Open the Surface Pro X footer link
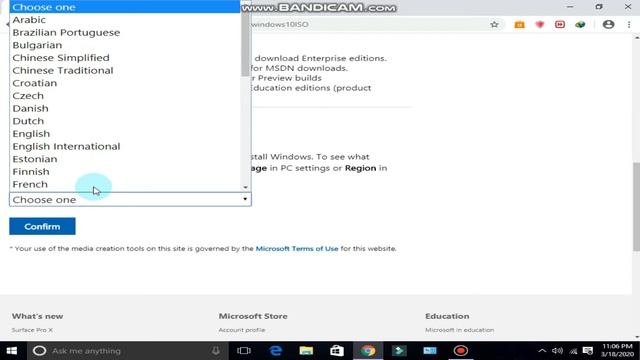Screen dimensions: 640x360 pos(32,330)
